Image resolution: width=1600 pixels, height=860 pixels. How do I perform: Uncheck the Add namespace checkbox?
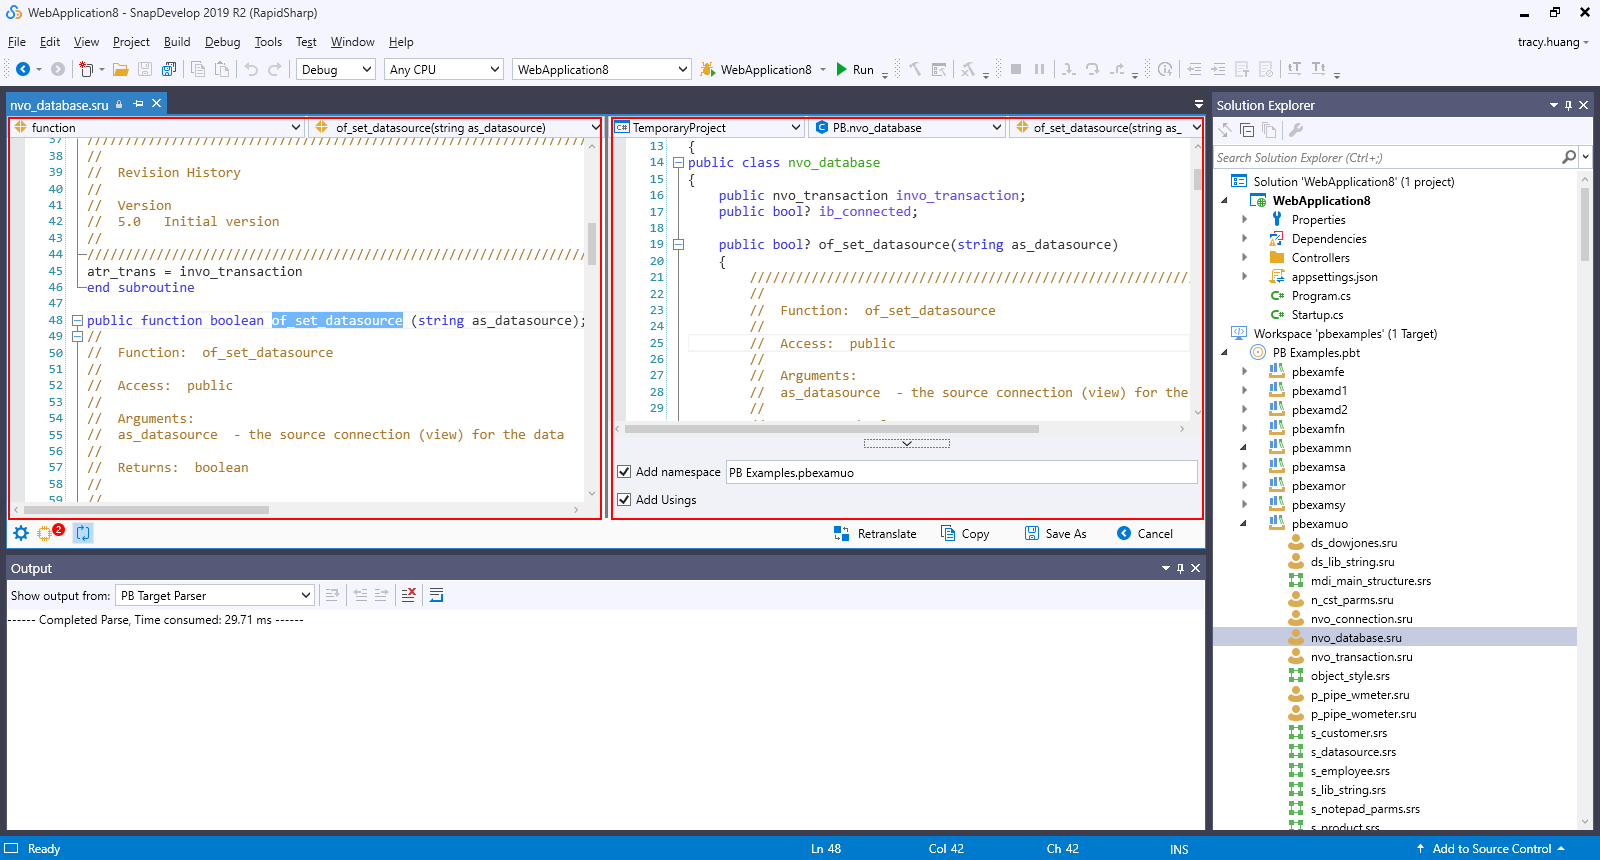[624, 472]
